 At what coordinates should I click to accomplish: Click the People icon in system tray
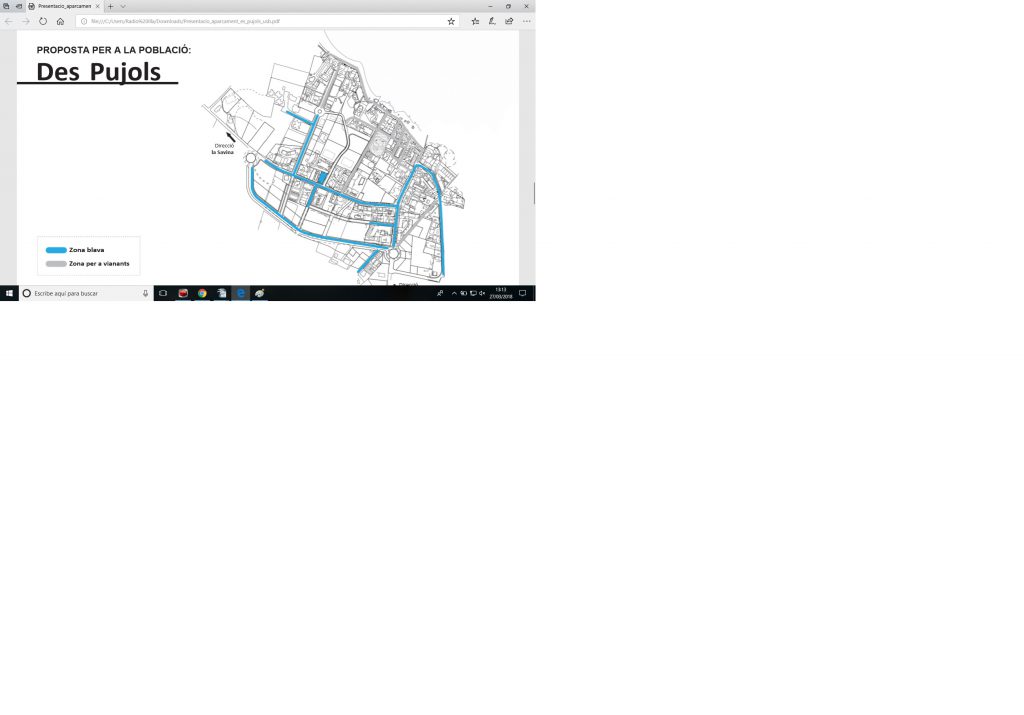pos(440,293)
